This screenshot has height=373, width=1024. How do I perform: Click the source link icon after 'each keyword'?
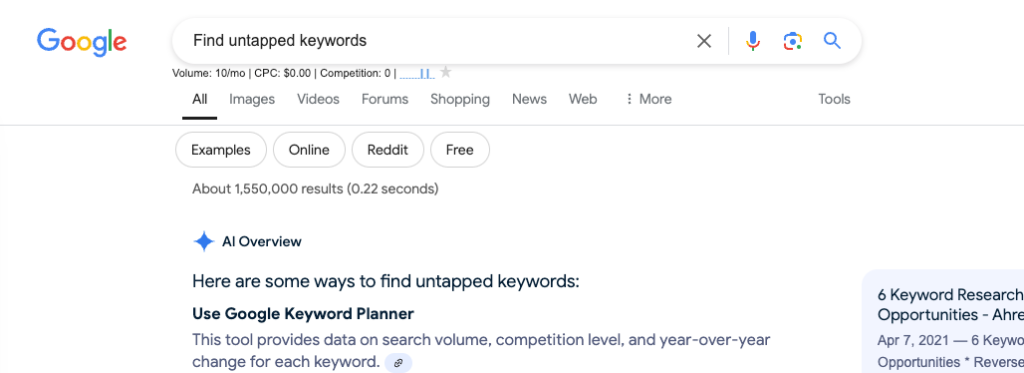(398, 363)
